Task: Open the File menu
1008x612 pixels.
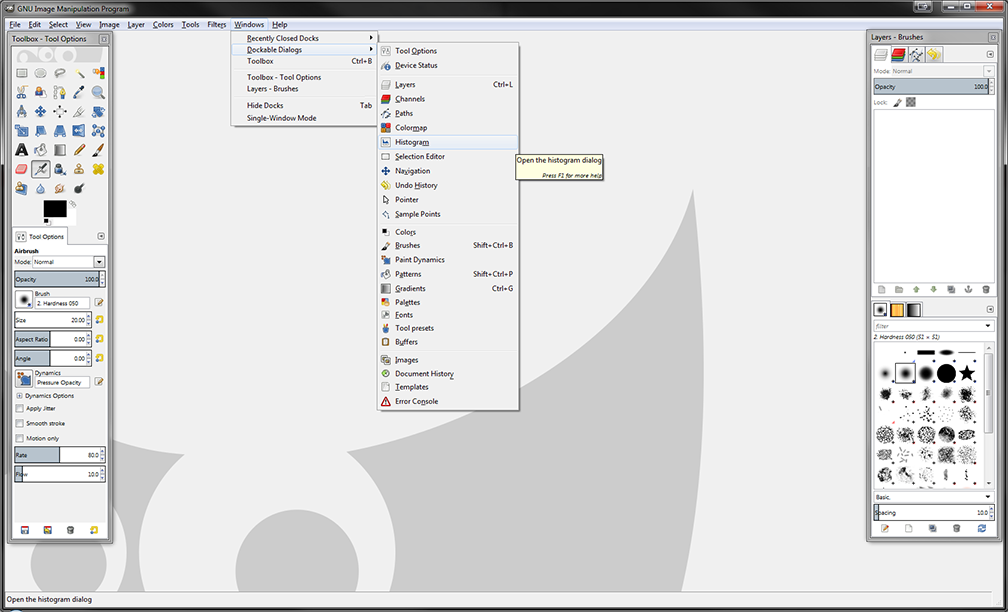Action: 15,24
